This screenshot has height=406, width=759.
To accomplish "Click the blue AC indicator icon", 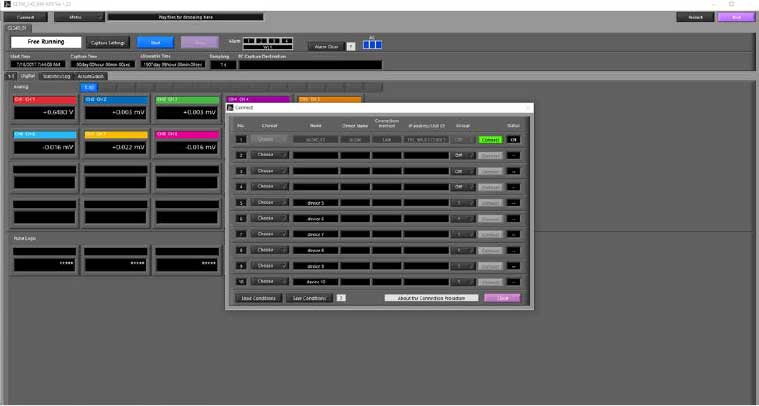I will [x=372, y=45].
